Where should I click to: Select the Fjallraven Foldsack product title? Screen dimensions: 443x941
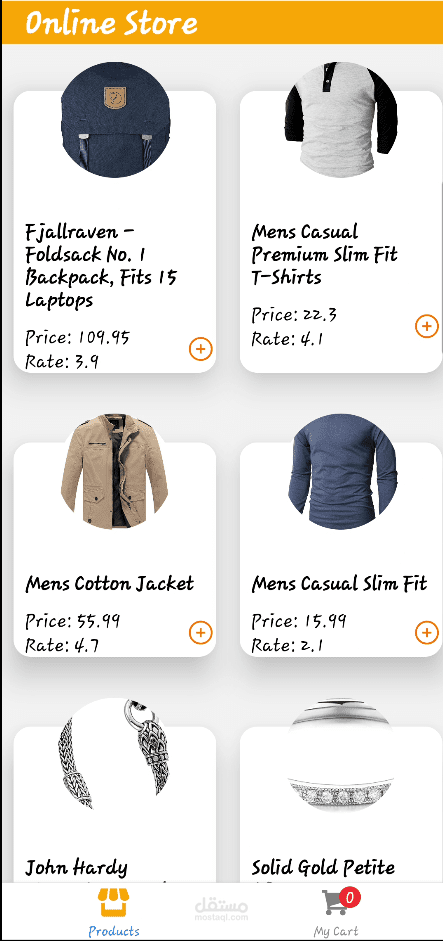(x=101, y=266)
